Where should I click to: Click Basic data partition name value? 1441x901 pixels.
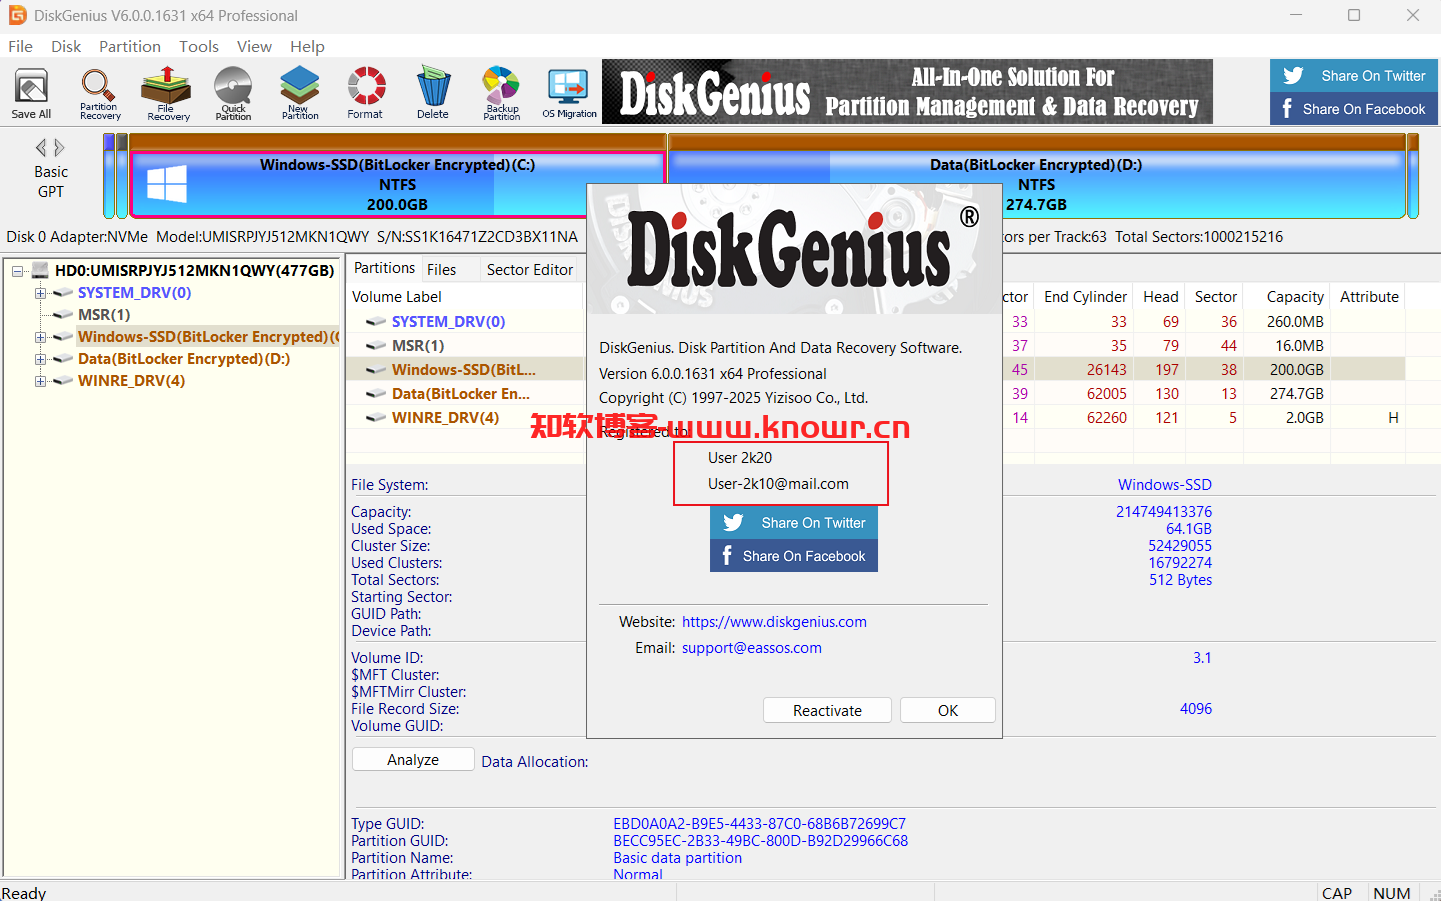tap(677, 858)
